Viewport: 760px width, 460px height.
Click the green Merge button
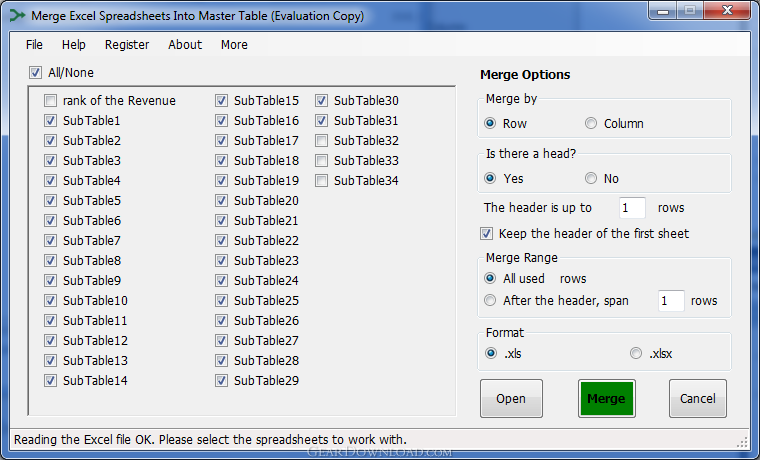click(606, 398)
